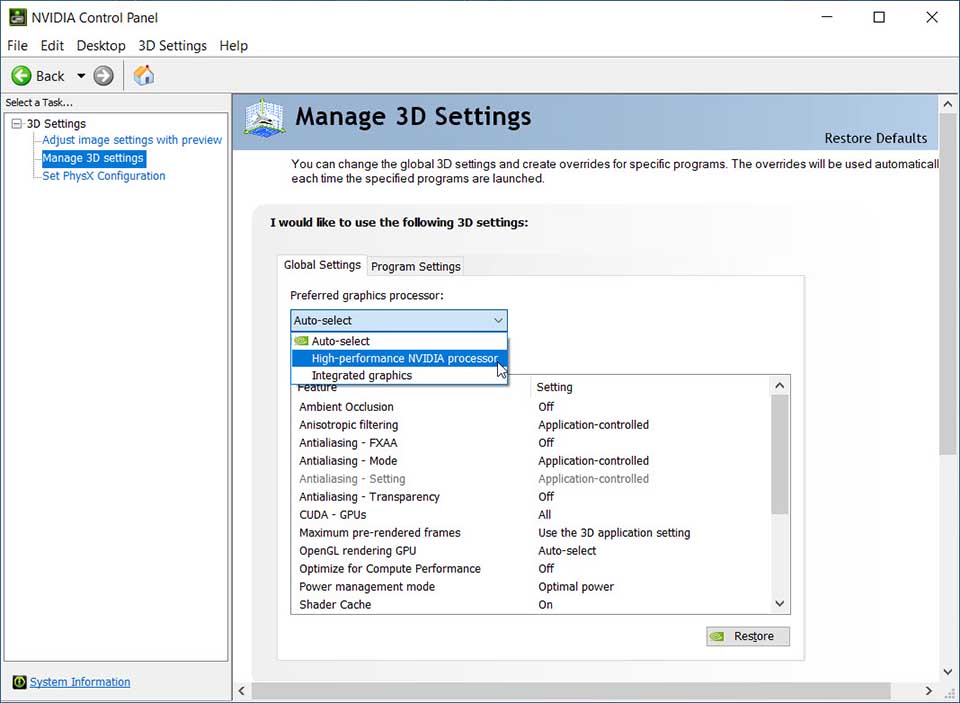Switch to the Program Settings tab
960x703 pixels.
(416, 266)
